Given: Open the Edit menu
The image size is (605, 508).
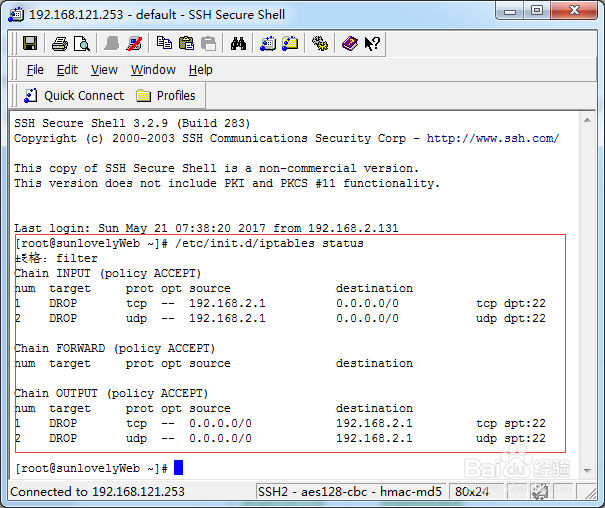Looking at the screenshot, I should [x=67, y=70].
